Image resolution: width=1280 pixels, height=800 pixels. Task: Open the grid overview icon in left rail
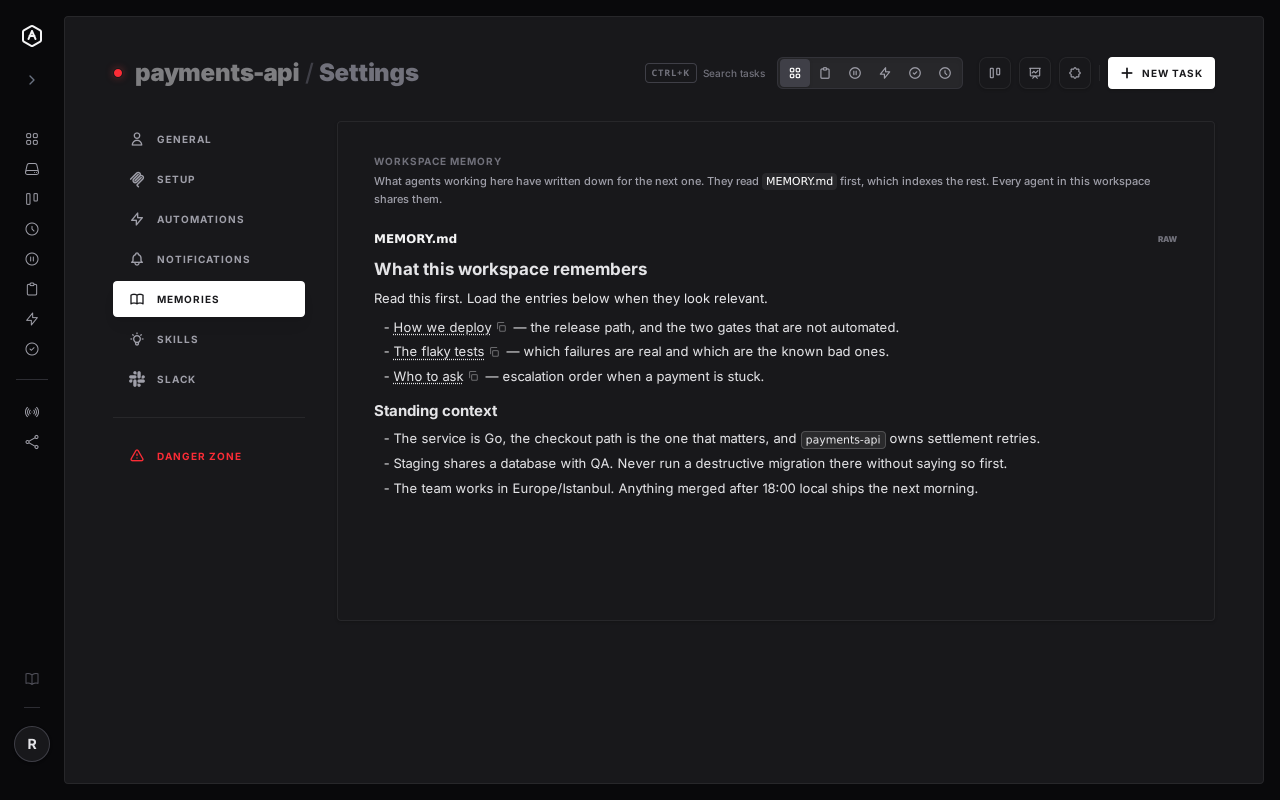coord(32,139)
